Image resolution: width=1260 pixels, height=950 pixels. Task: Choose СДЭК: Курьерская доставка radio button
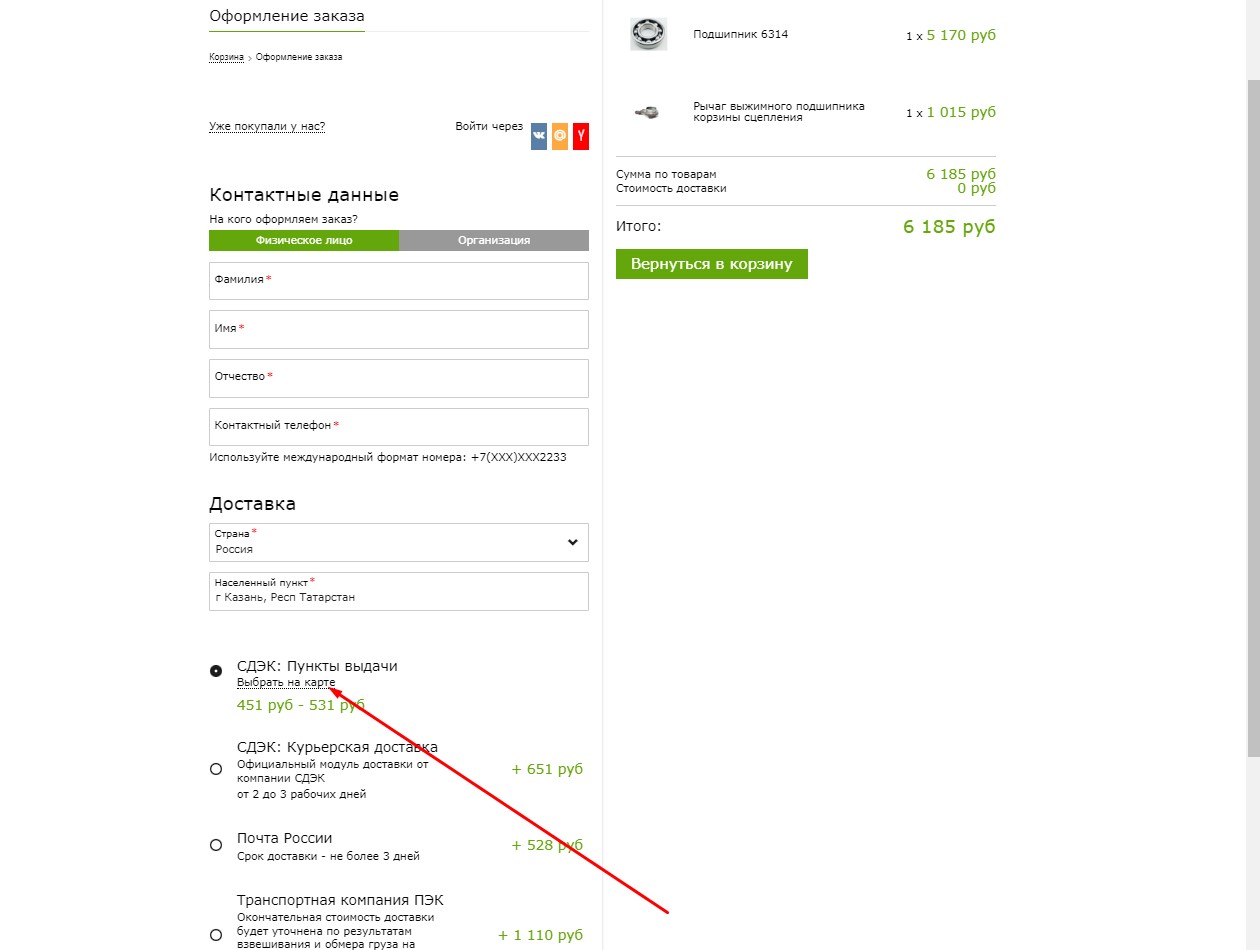coord(216,769)
